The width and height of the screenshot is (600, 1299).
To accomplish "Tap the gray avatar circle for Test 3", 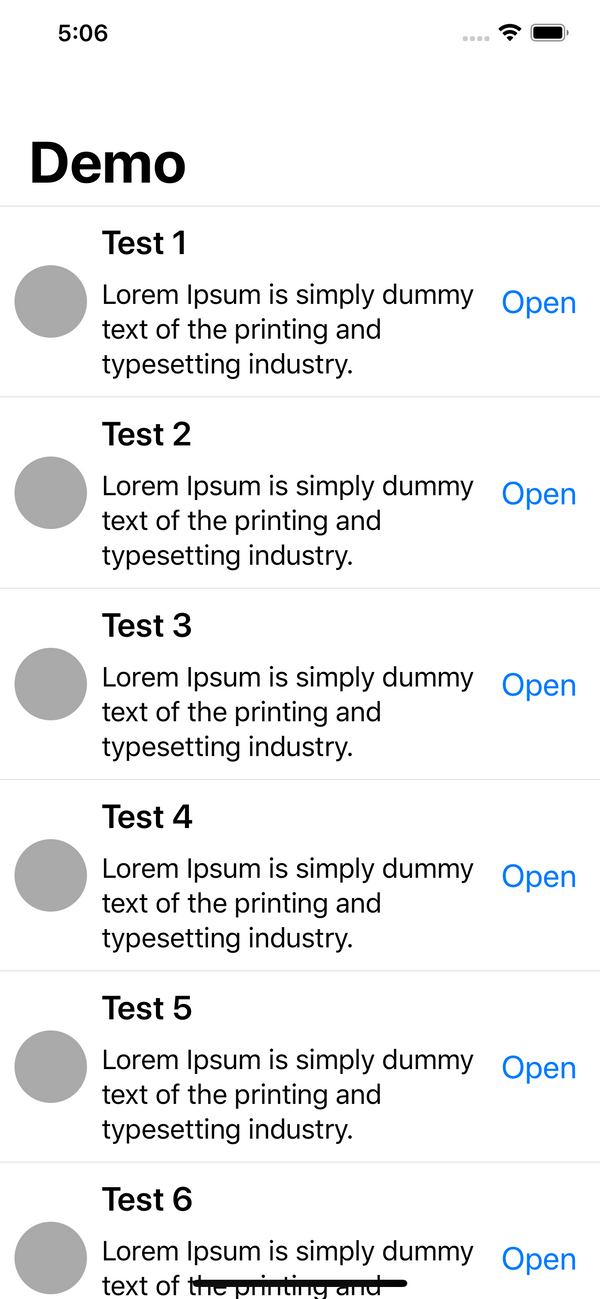I will (x=51, y=684).
